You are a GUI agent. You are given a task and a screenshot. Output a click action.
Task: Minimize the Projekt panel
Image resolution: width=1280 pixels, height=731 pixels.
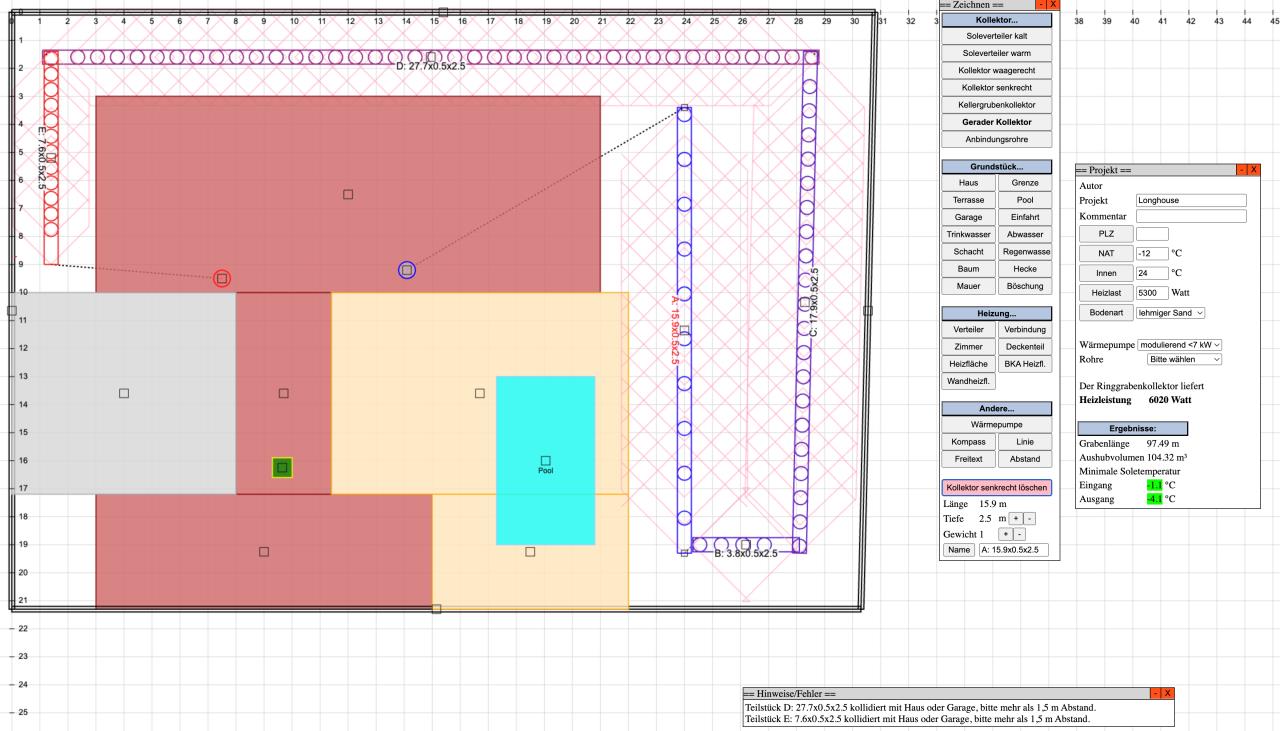pyautogui.click(x=1241, y=171)
